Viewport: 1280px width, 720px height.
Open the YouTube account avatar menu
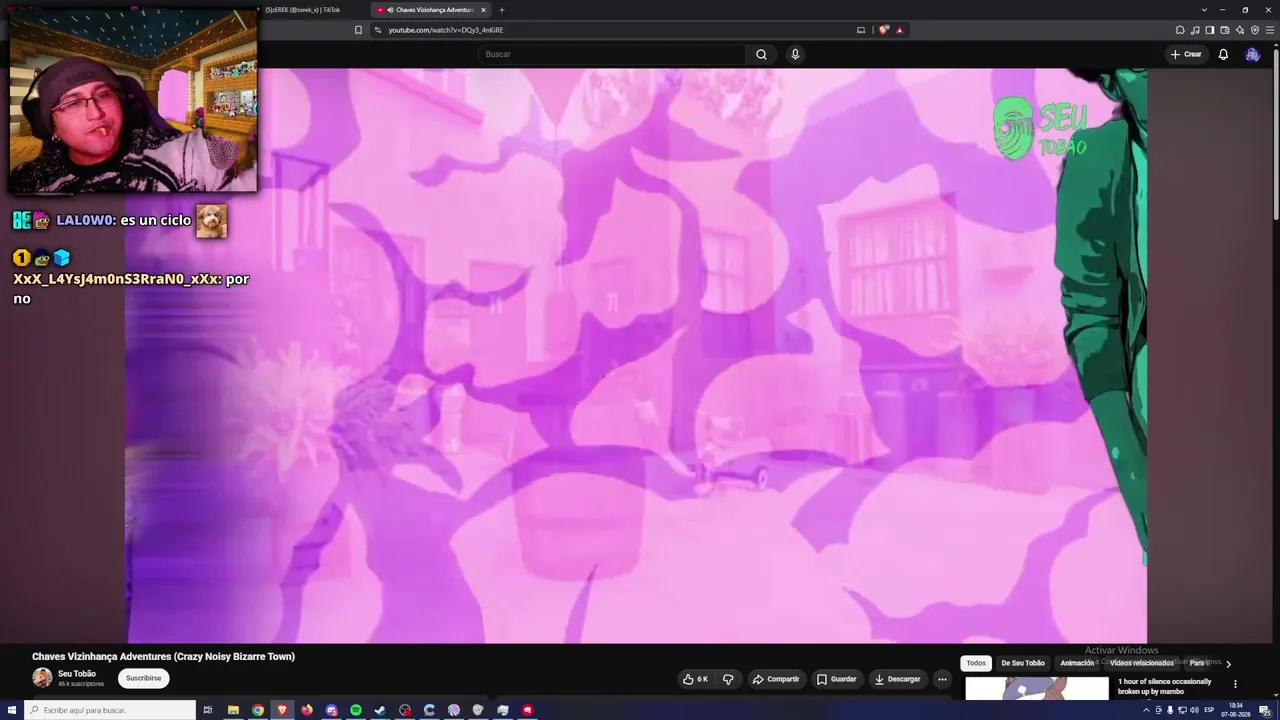(1252, 54)
